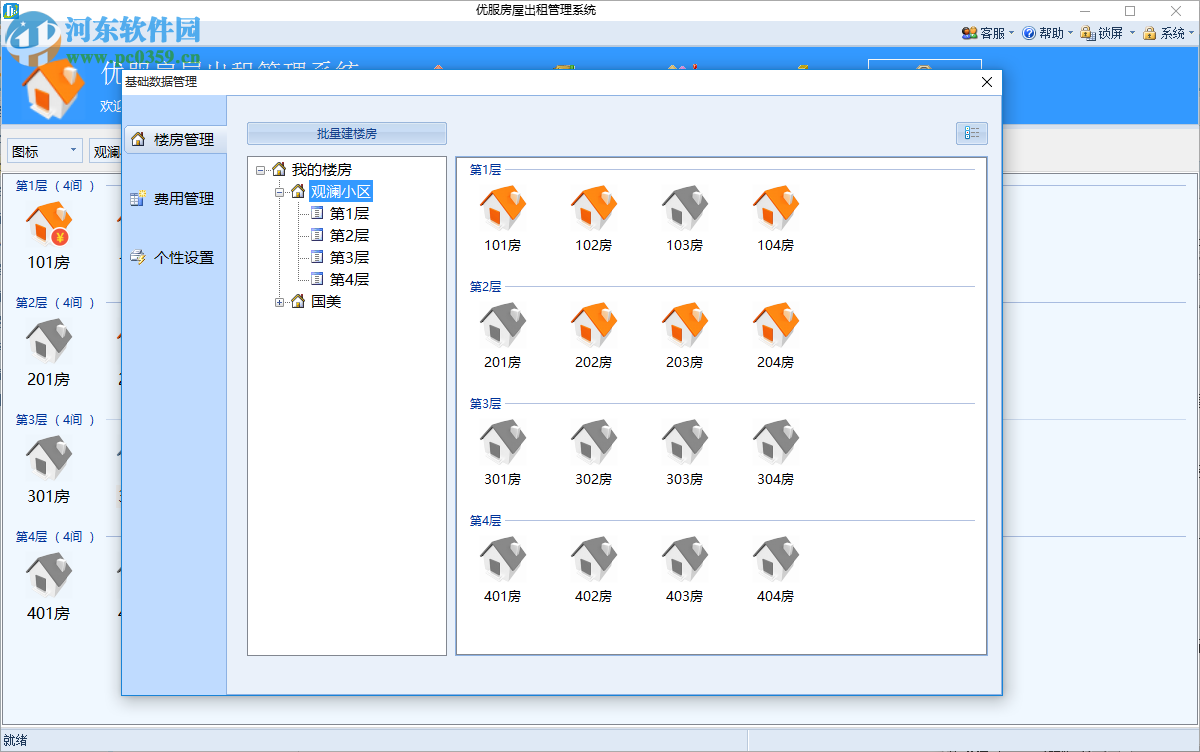Click 第4层 group header in room panel
The image size is (1200, 752).
(x=485, y=521)
